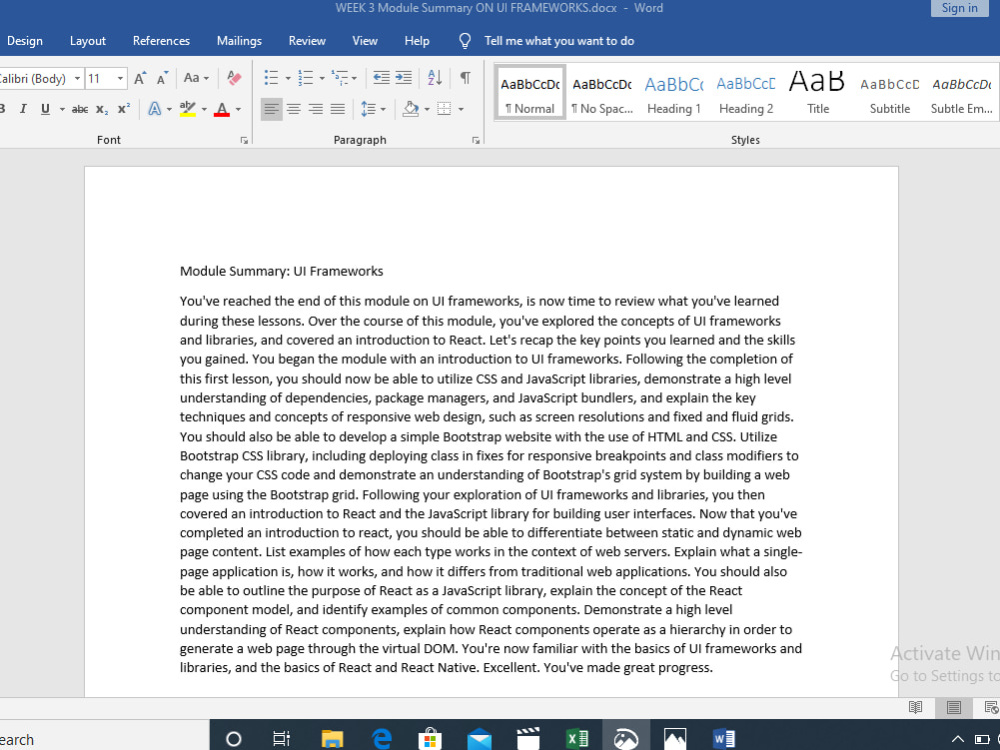The width and height of the screenshot is (1000, 750).
Task: Click Tell me what you want to do
Action: click(x=559, y=41)
